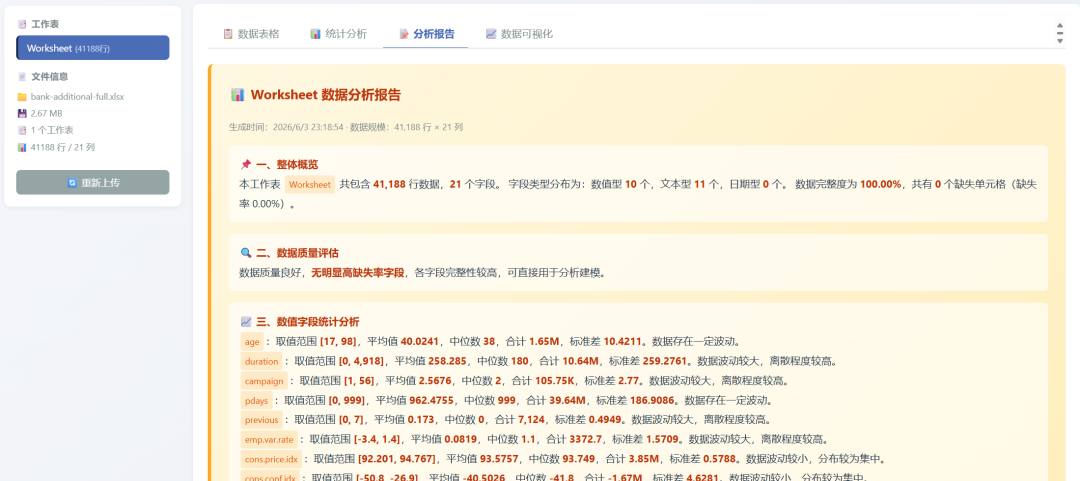Click the duration field tag

pyautogui.click(x=262, y=361)
